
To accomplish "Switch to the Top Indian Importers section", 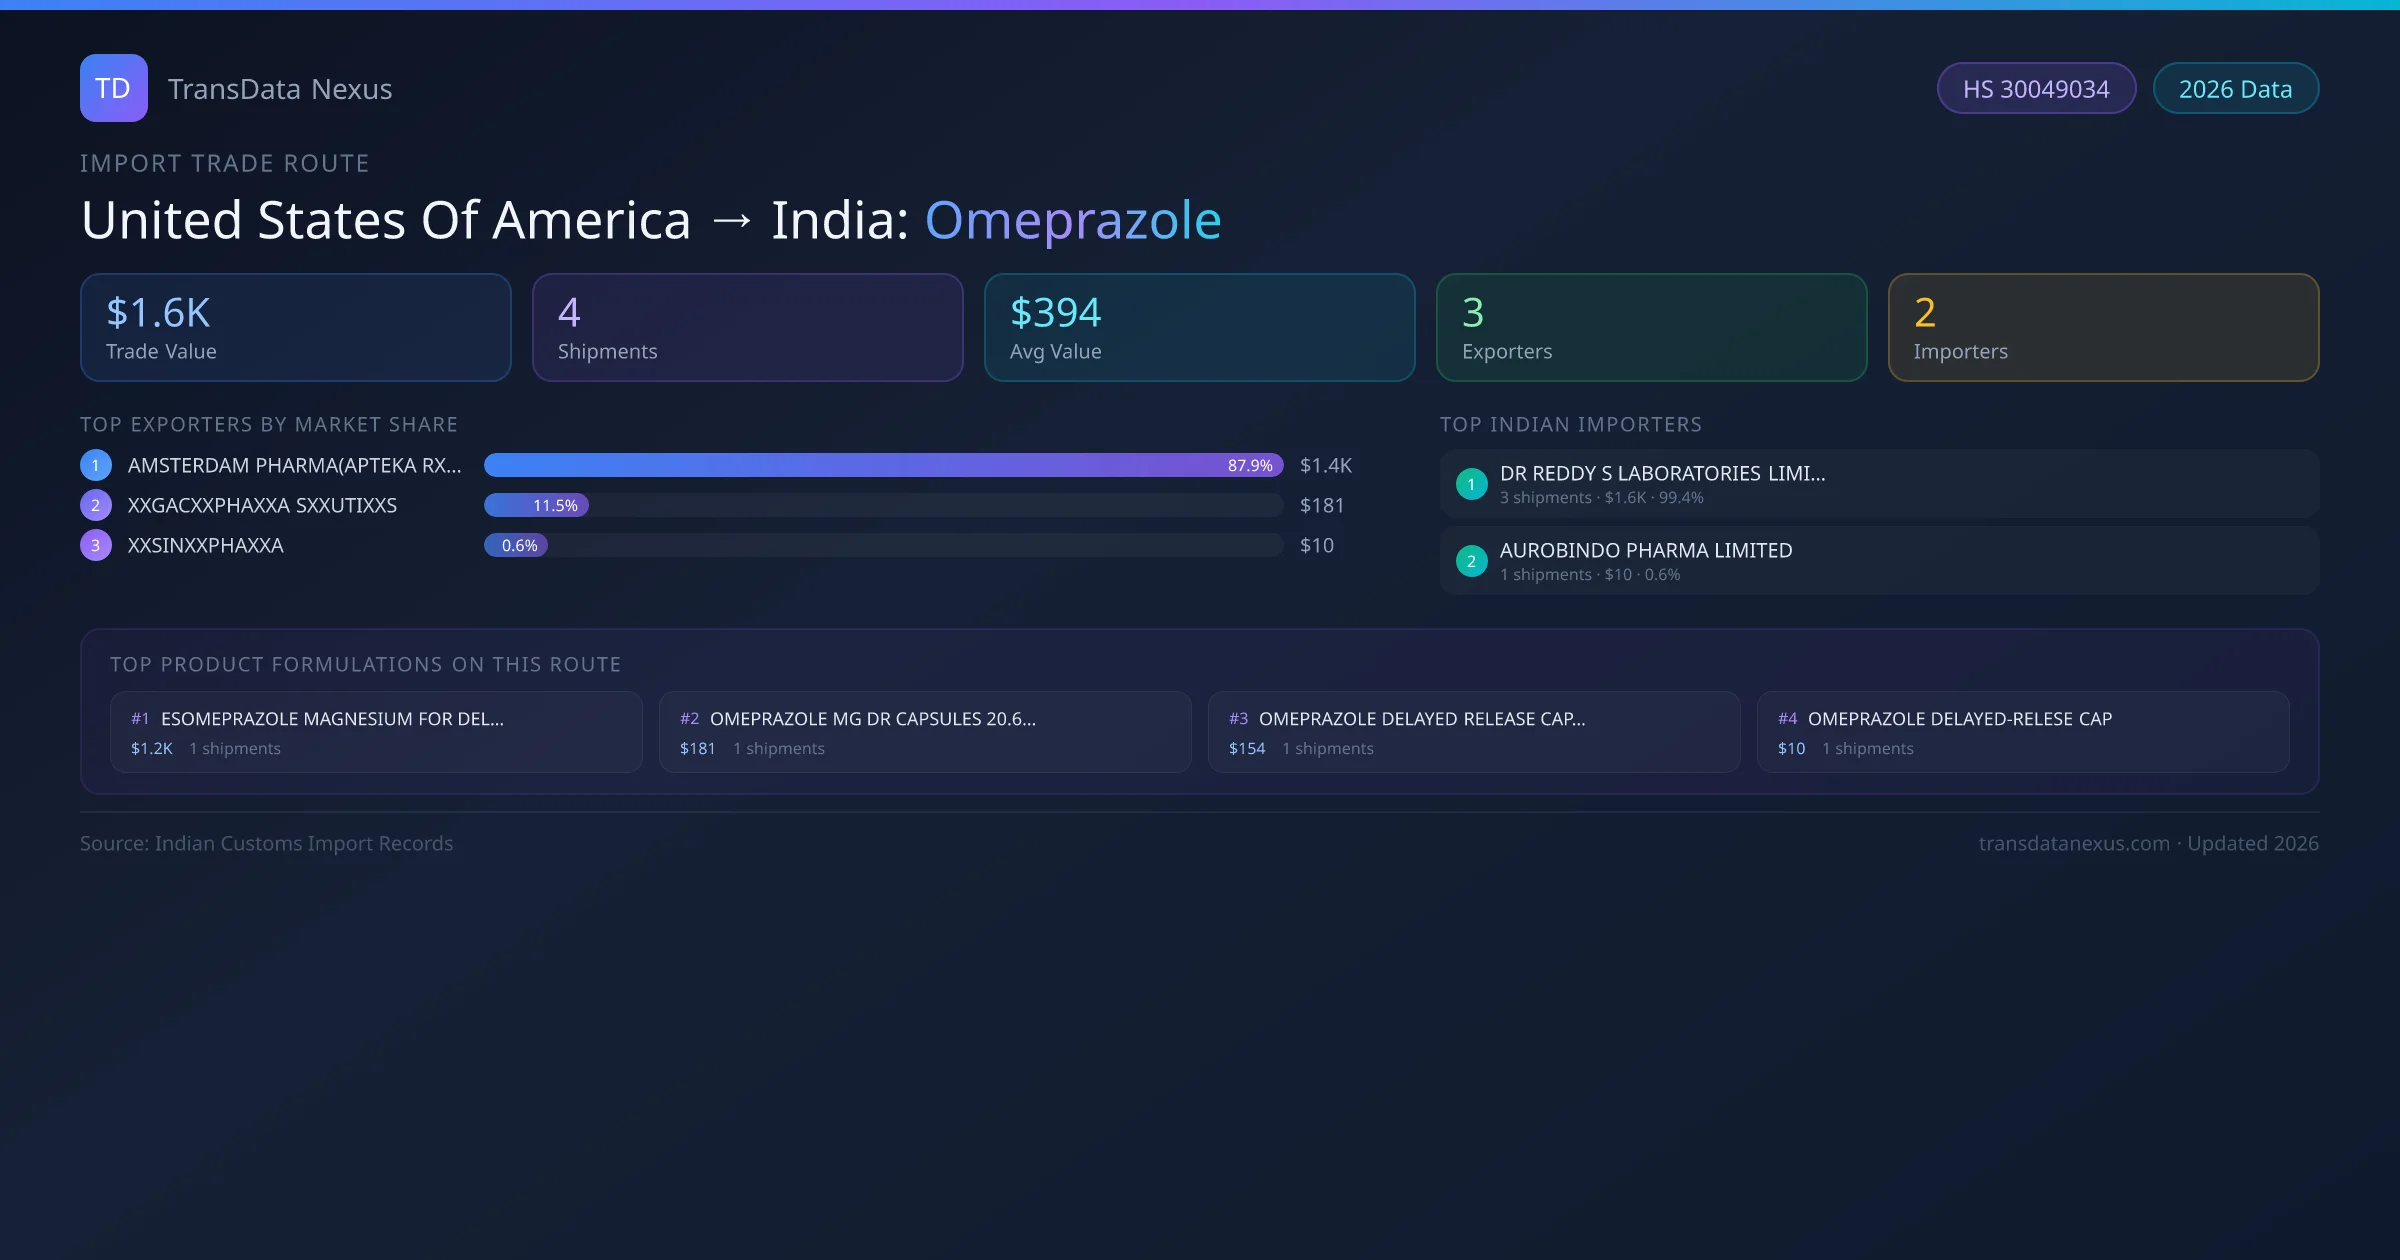I will 1571,424.
